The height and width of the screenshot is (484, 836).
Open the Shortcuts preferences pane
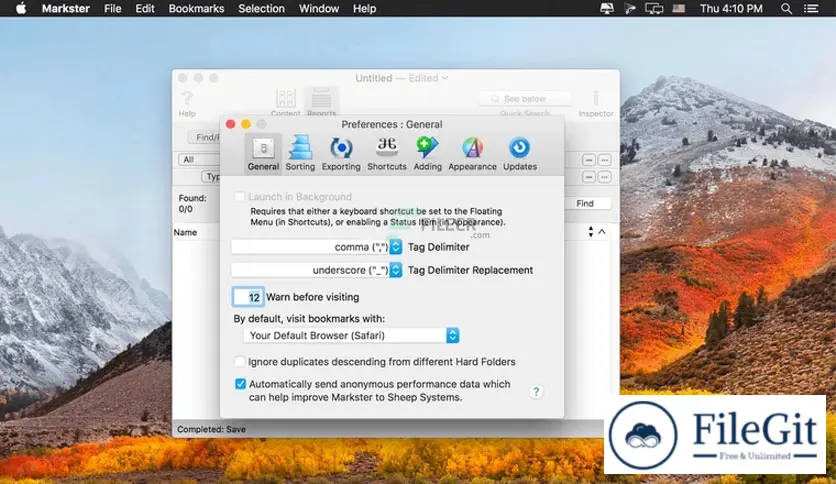click(x=387, y=154)
